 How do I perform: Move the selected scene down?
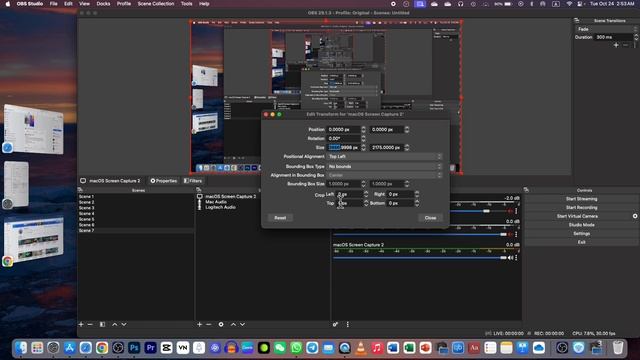(x=124, y=324)
